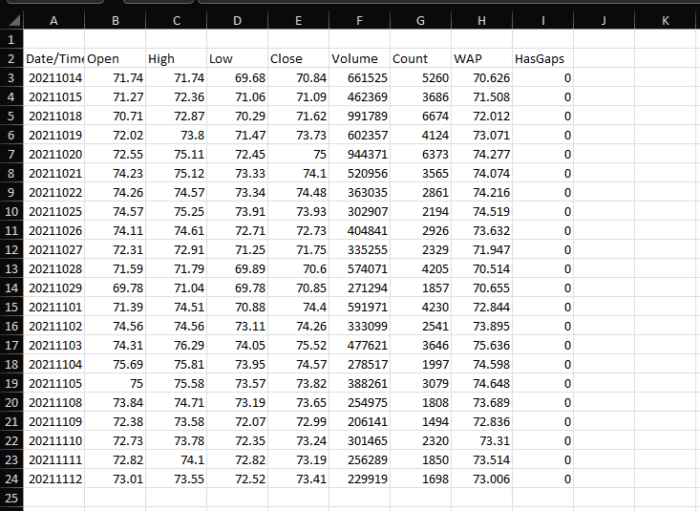Select WAP value 73.006
The width and height of the screenshot is (700, 511).
click(482, 479)
